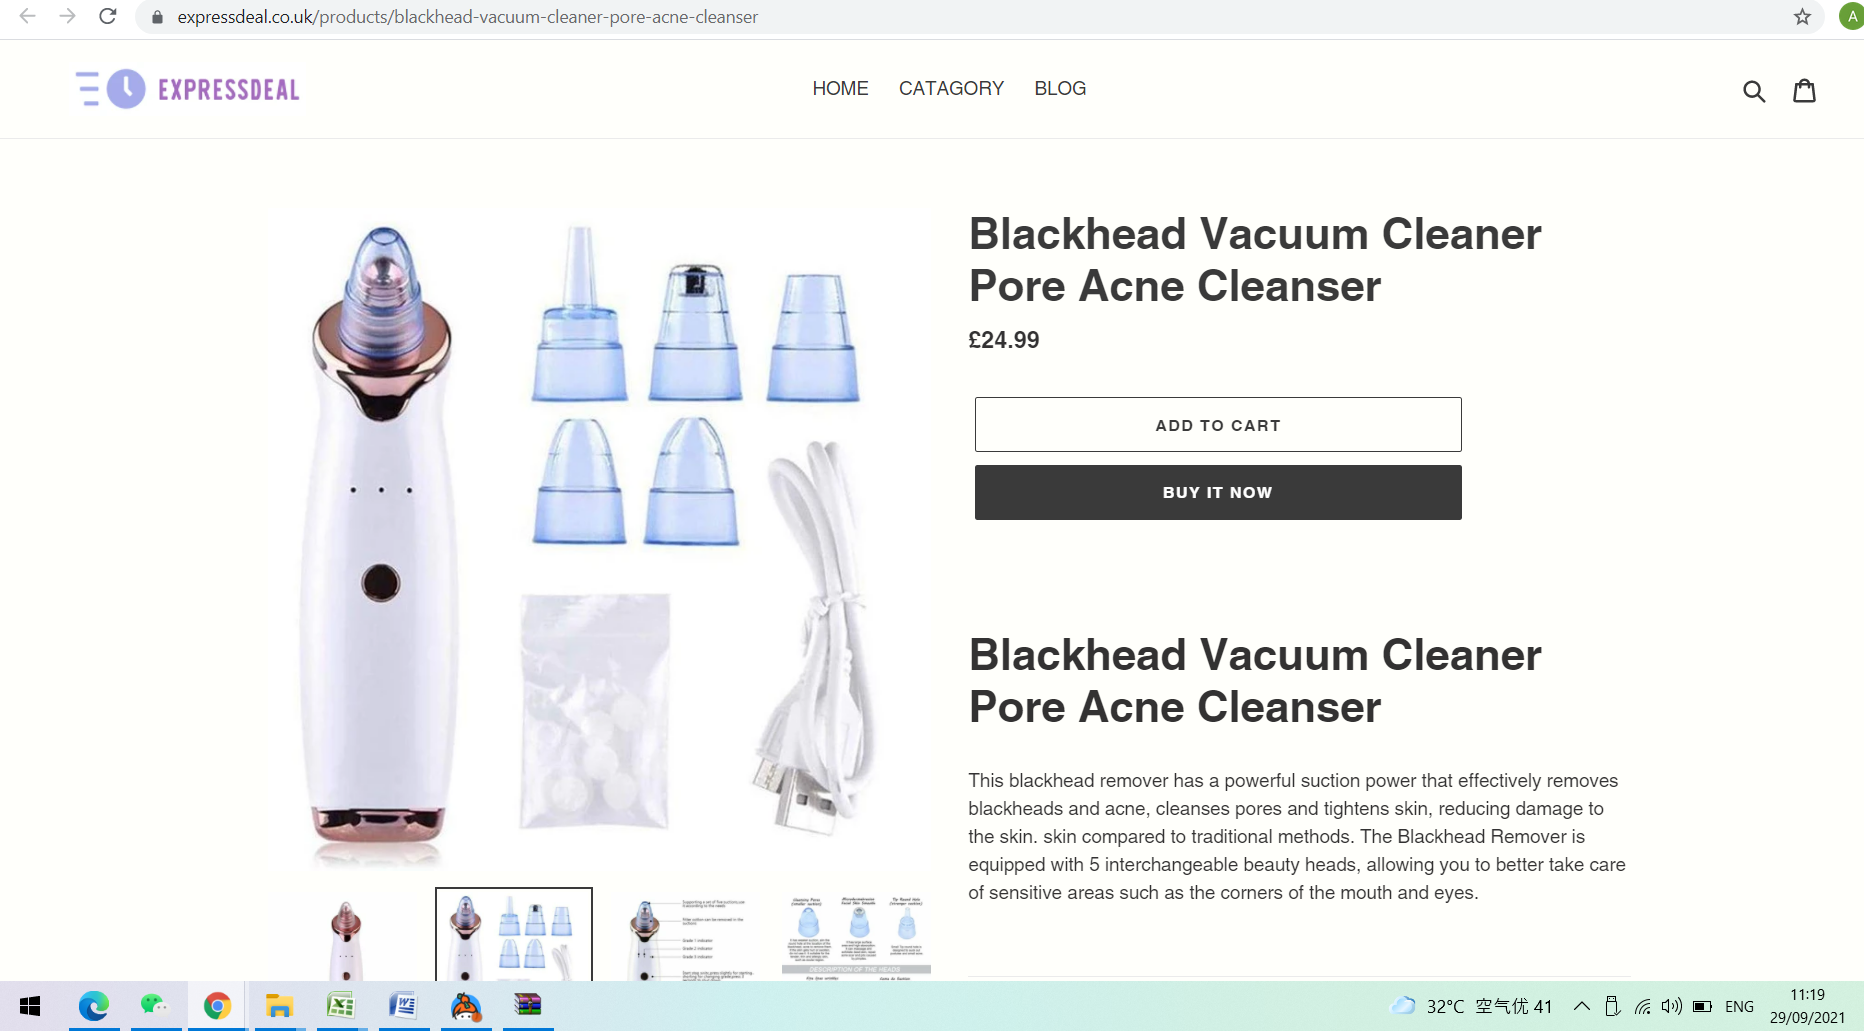This screenshot has width=1864, height=1031.
Task: Open the HOME menu item
Action: [840, 89]
